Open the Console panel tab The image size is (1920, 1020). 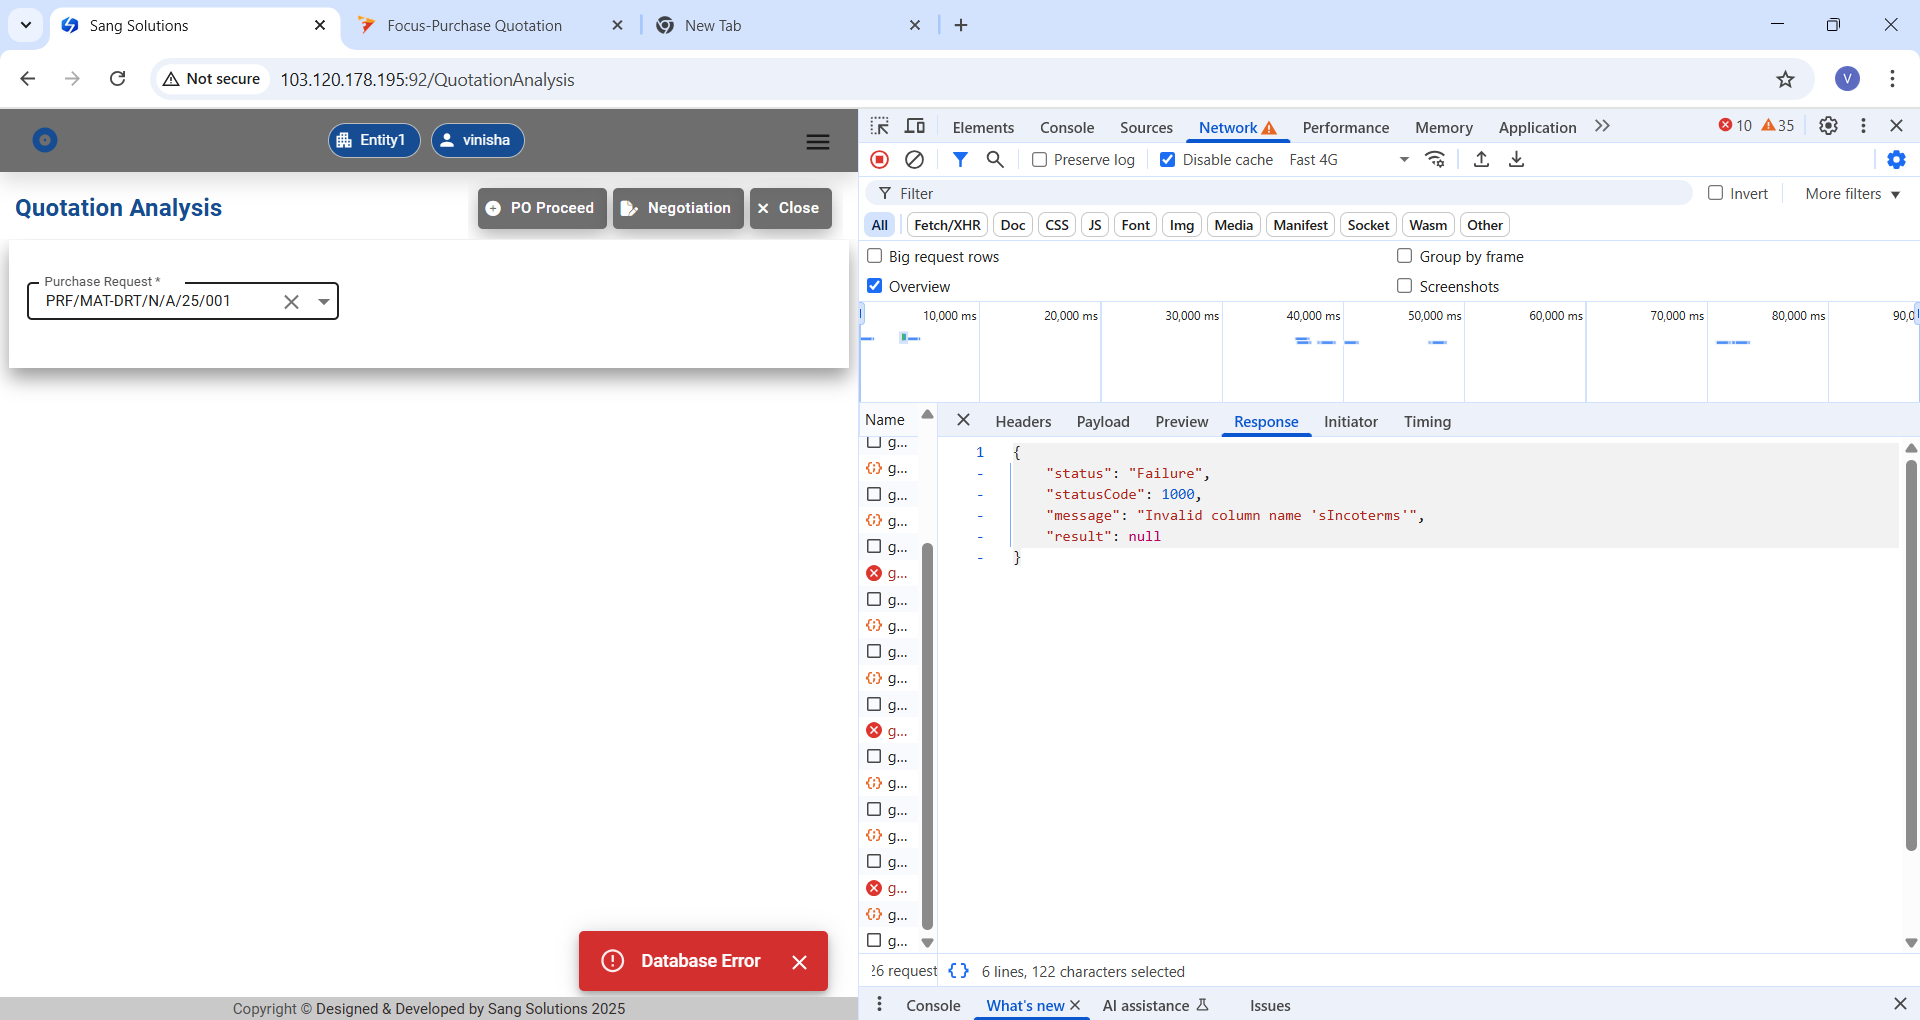coord(1066,127)
